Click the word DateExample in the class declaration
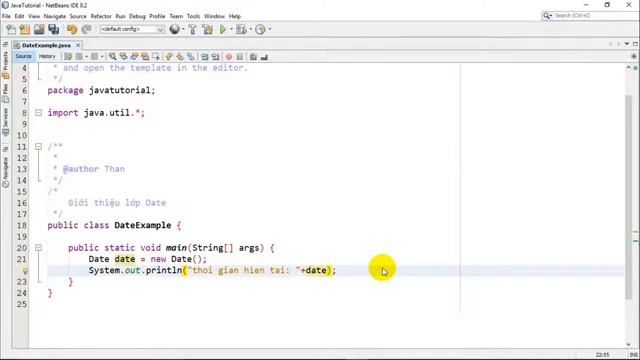 click(142, 225)
